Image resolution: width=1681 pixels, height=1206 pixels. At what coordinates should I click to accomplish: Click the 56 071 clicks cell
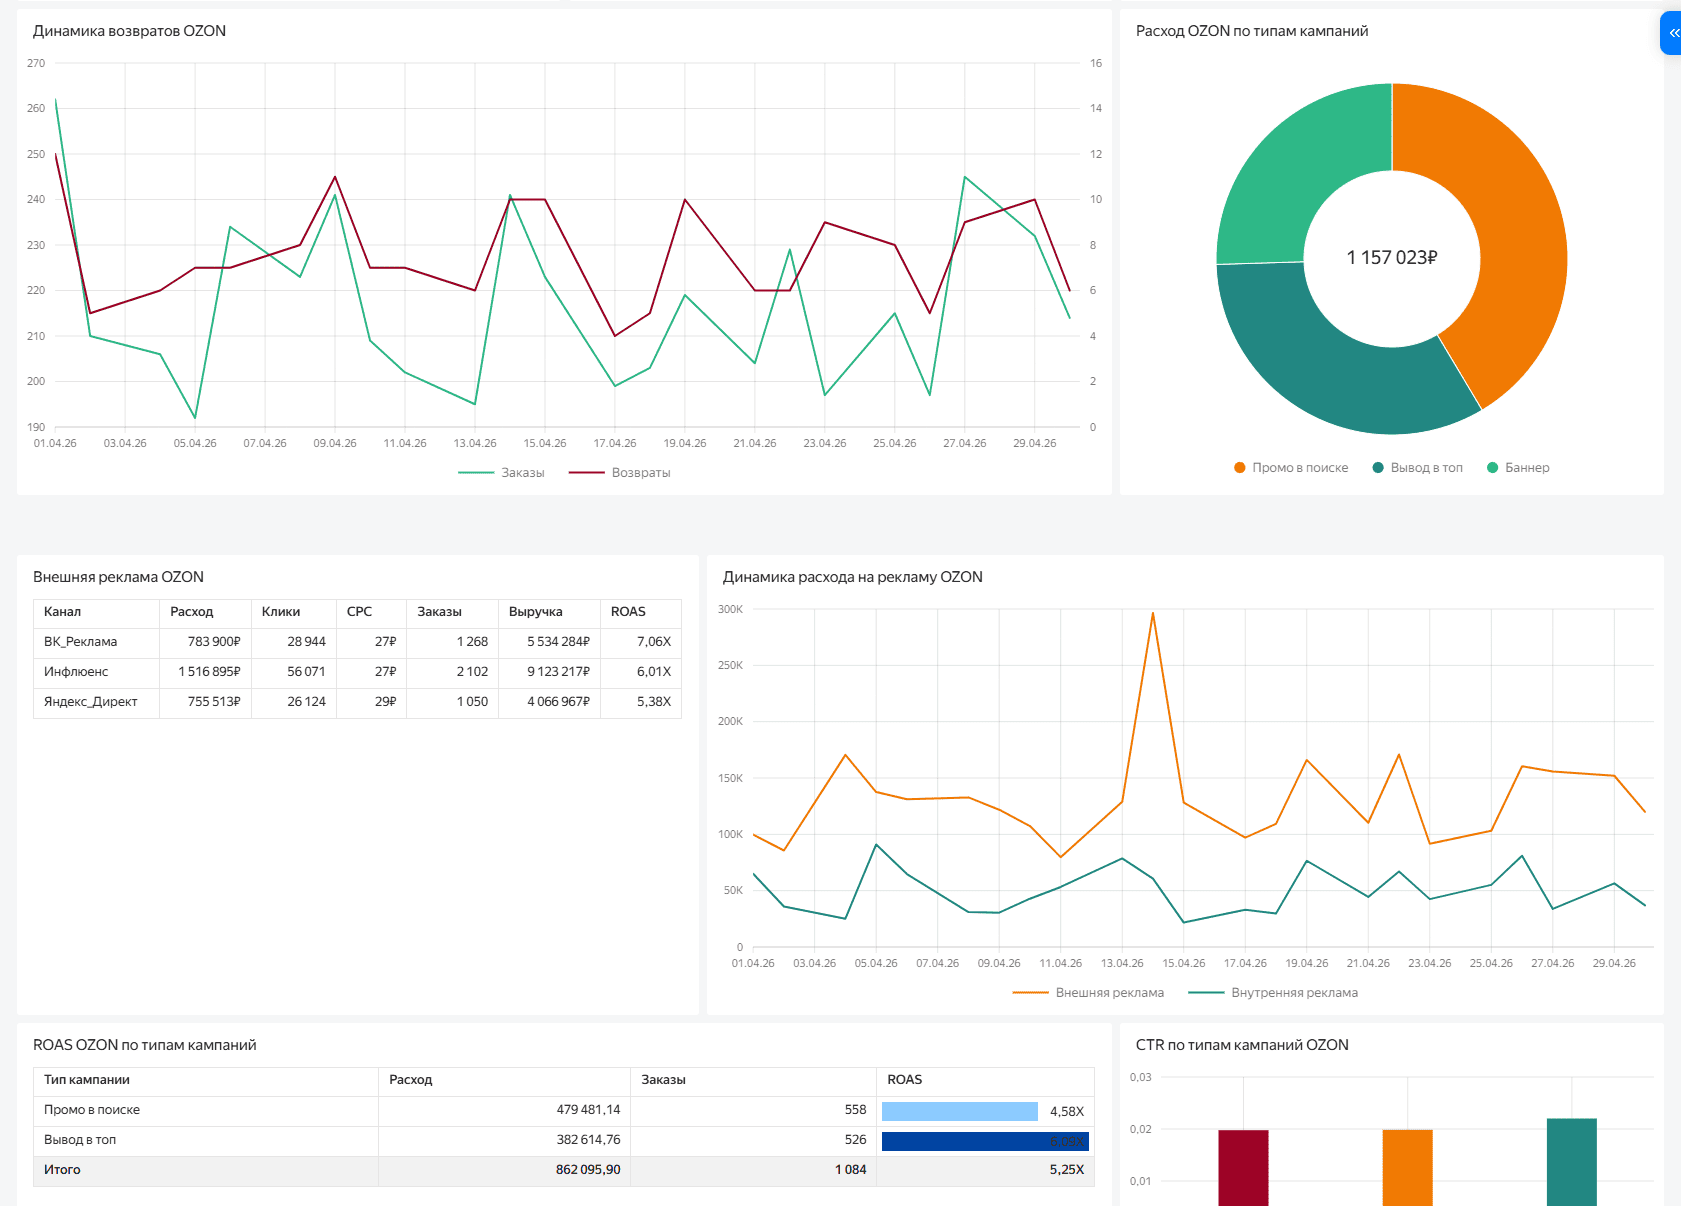[294, 672]
